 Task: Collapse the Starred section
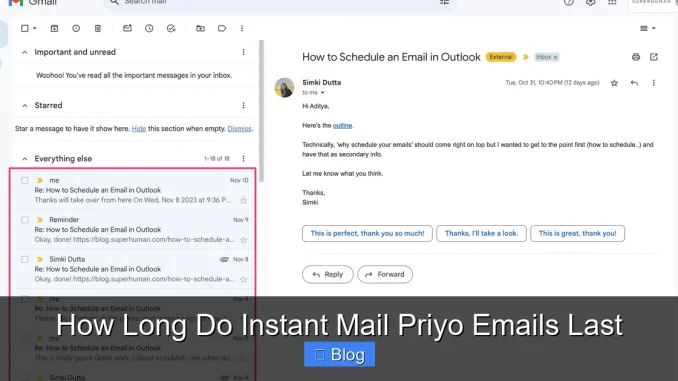(25, 106)
